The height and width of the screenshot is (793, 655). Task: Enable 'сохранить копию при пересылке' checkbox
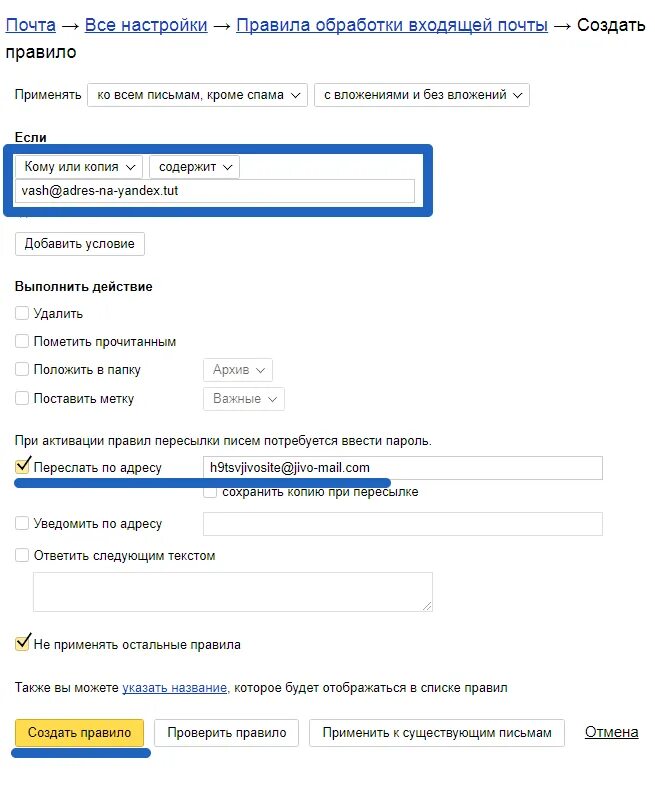pyautogui.click(x=210, y=491)
